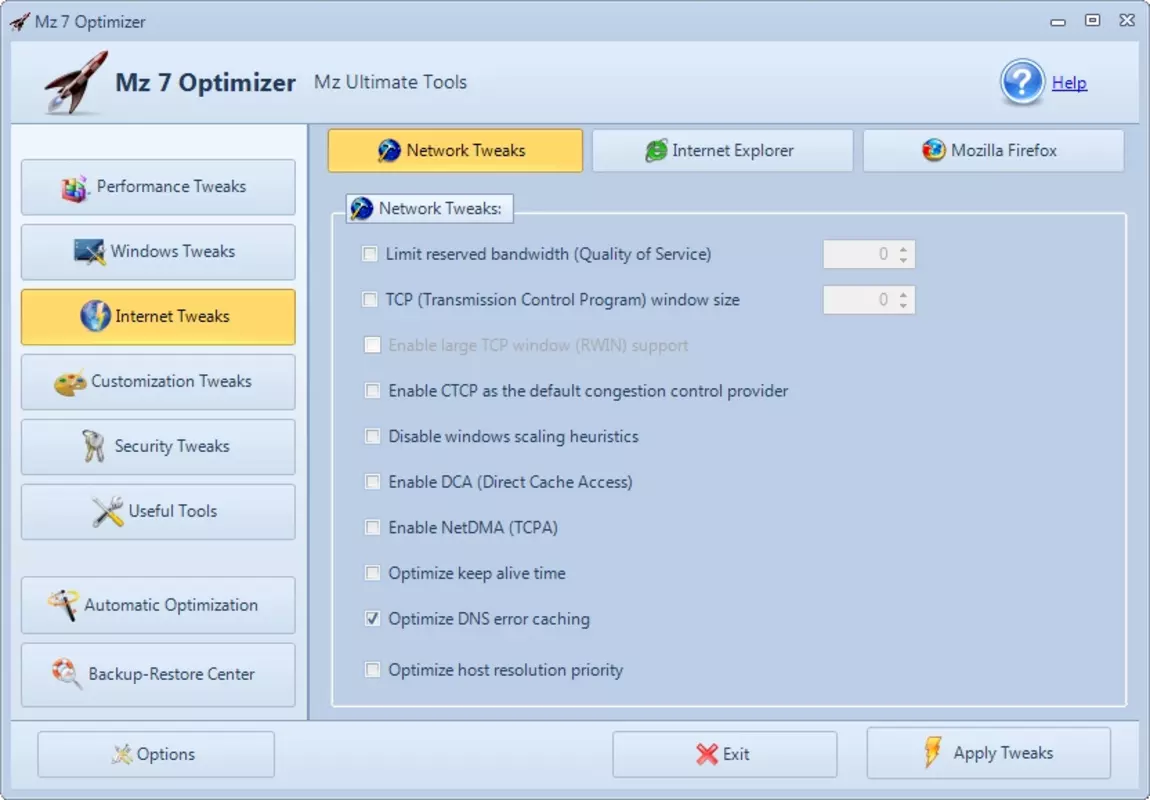This screenshot has height=800, width=1150.
Task: Switch to Mozilla Firefox tab
Action: (993, 150)
